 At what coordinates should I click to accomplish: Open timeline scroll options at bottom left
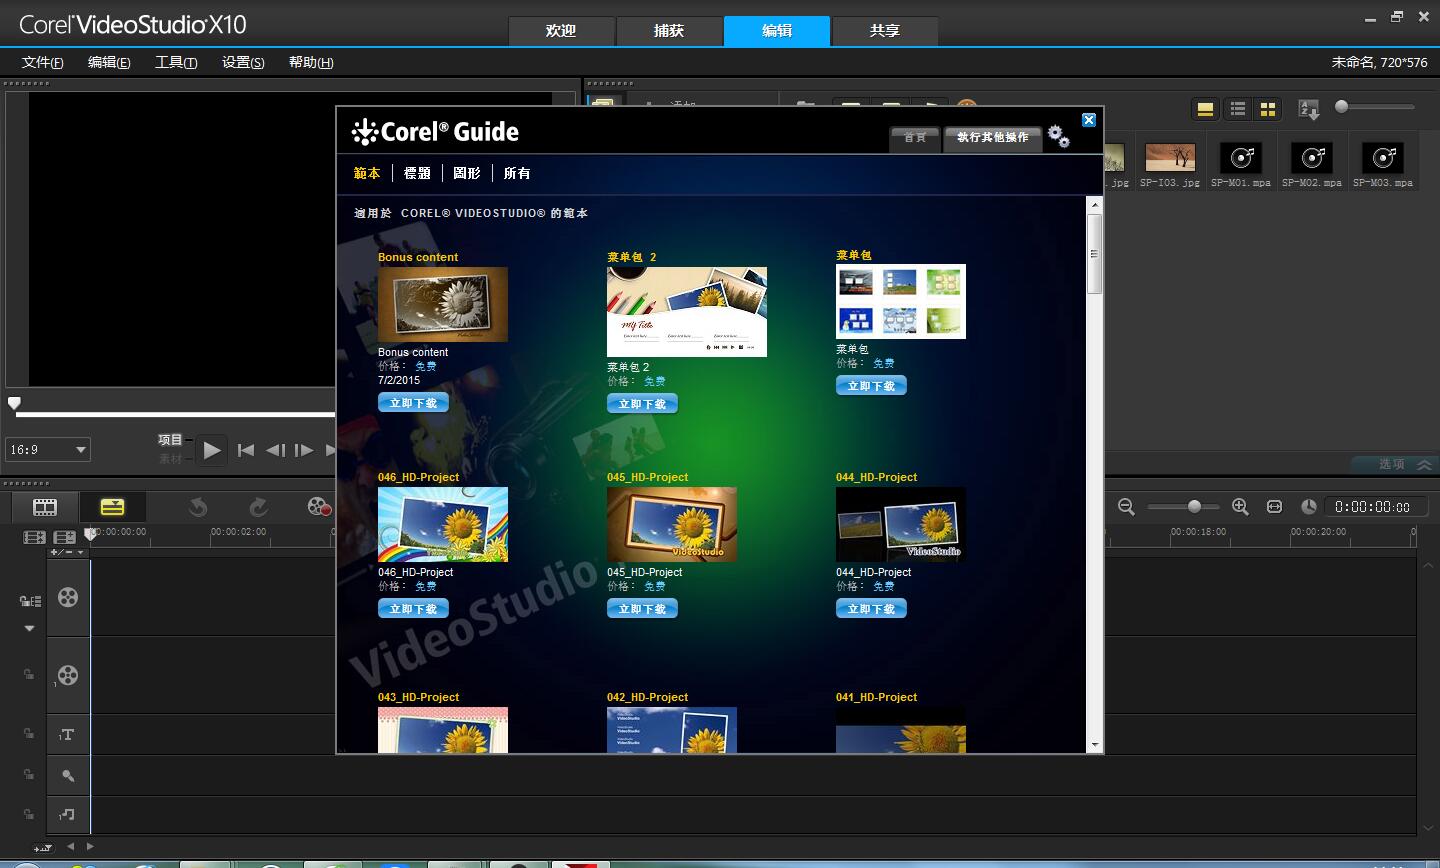(x=43, y=848)
